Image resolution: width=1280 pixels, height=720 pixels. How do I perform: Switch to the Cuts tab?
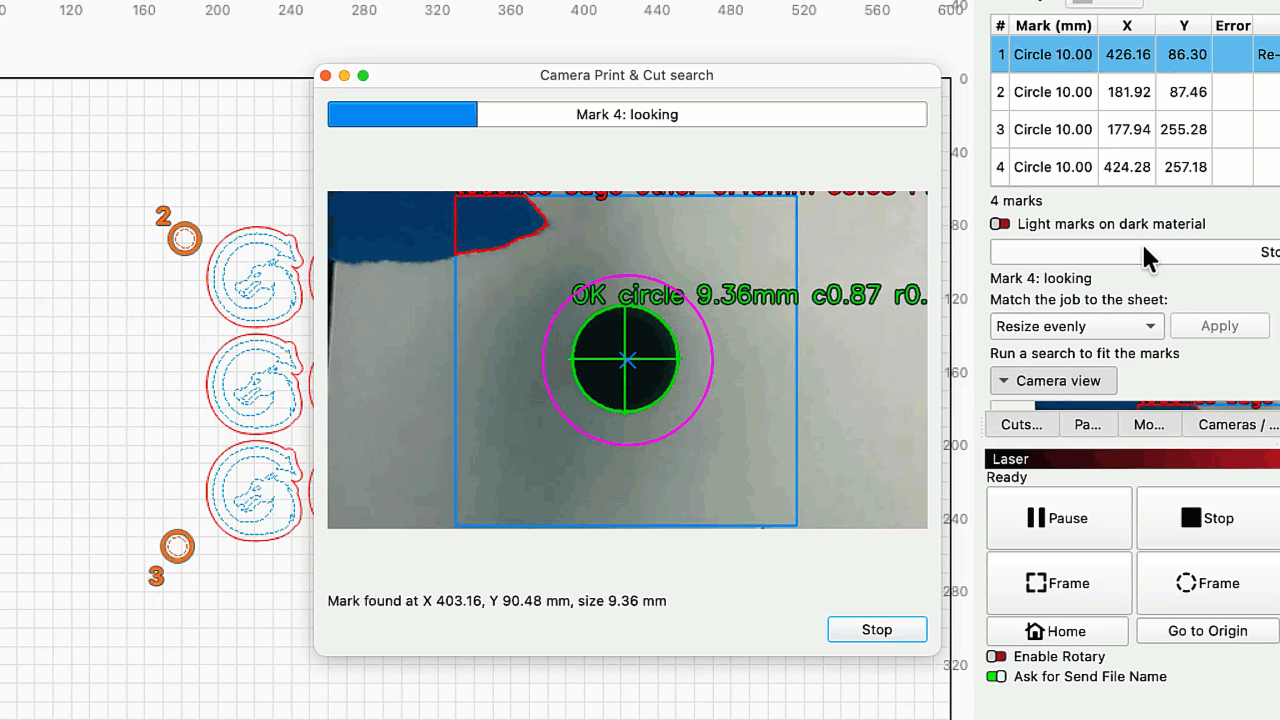[x=1022, y=425]
